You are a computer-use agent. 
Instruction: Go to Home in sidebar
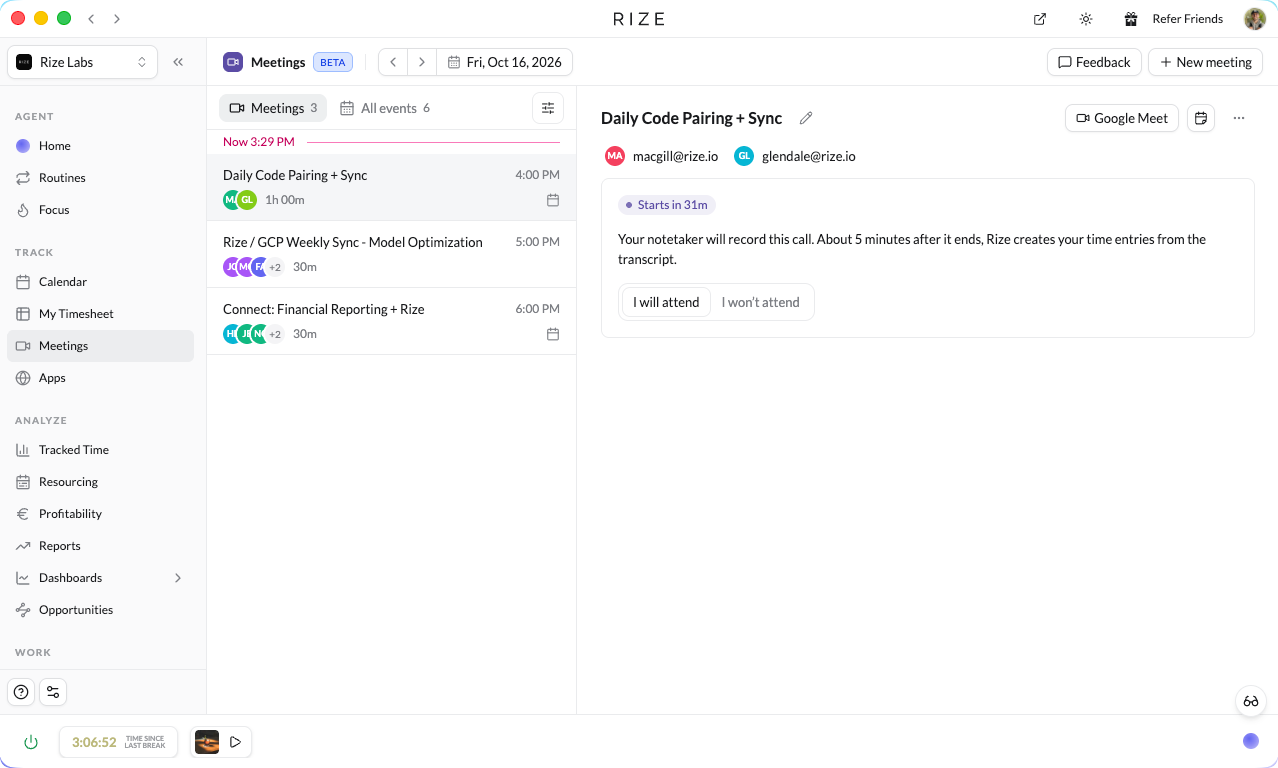(100, 146)
